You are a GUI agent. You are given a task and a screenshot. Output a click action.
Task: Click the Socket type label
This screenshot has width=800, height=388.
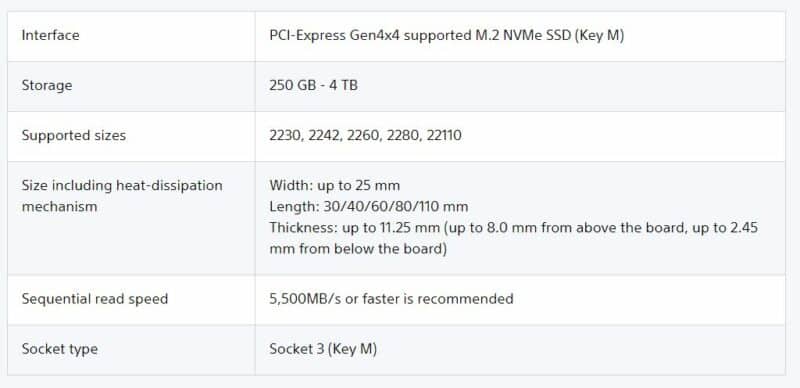click(x=60, y=350)
